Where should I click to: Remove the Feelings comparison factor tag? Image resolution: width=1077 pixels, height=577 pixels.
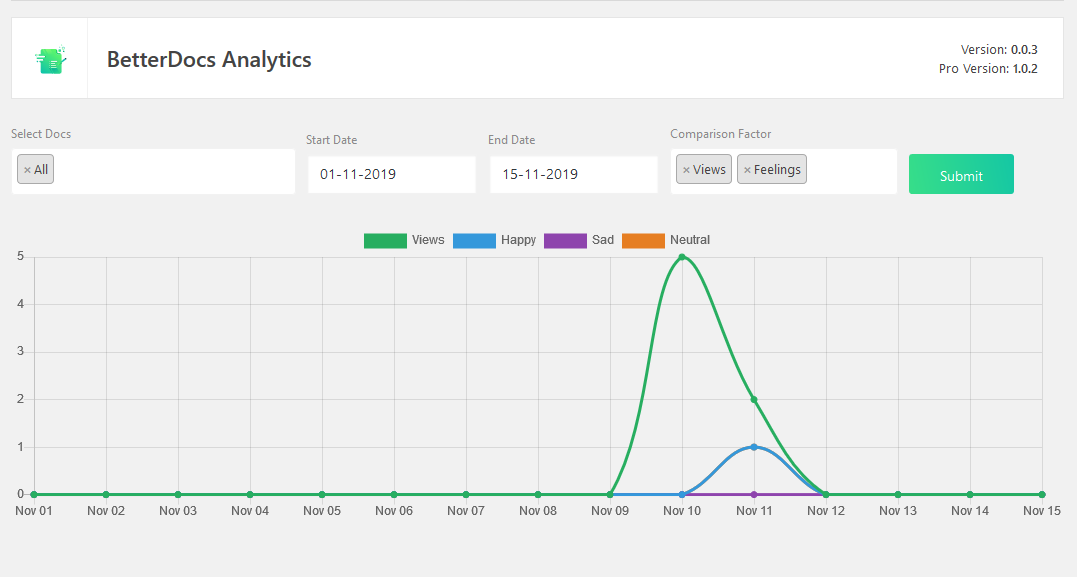(x=747, y=170)
